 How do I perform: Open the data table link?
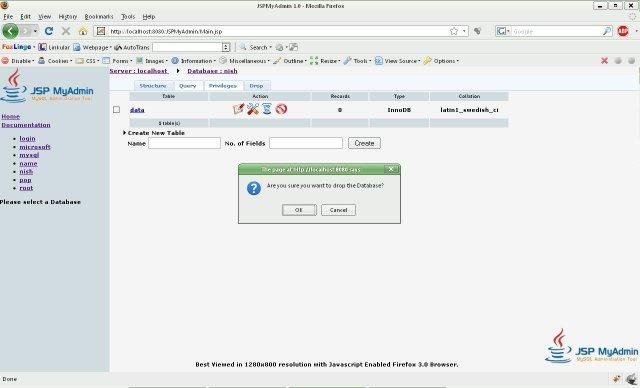coord(137,110)
